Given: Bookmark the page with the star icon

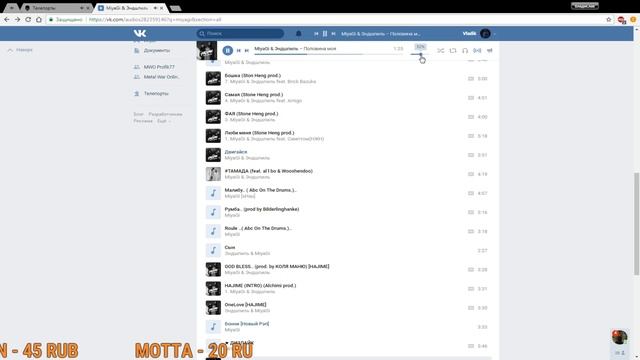Looking at the screenshot, I should click(x=609, y=19).
